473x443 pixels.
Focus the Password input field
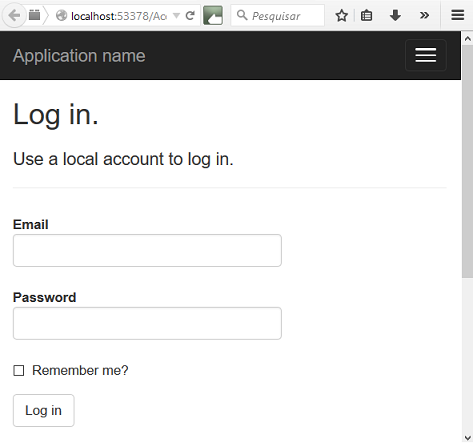click(x=147, y=323)
